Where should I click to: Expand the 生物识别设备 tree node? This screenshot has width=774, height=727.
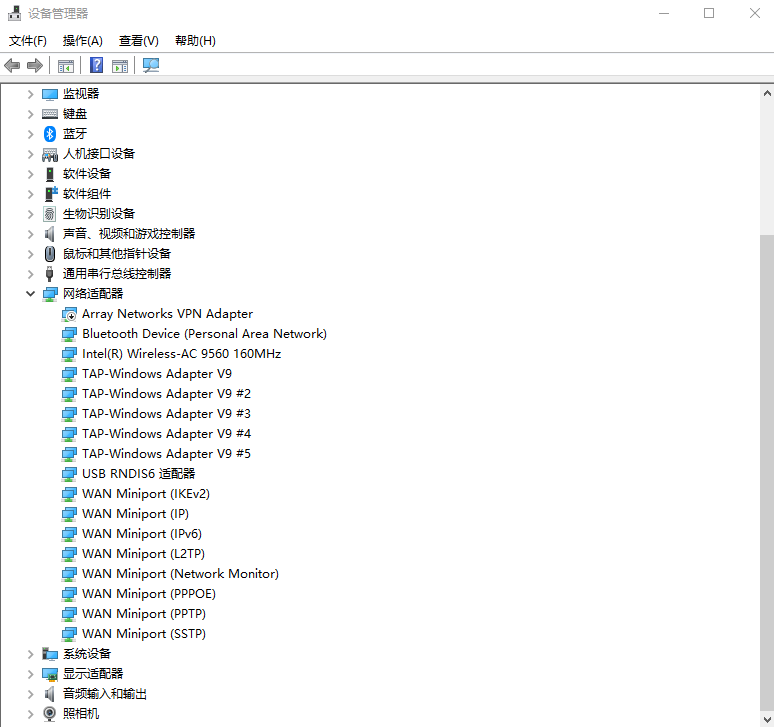[30, 214]
